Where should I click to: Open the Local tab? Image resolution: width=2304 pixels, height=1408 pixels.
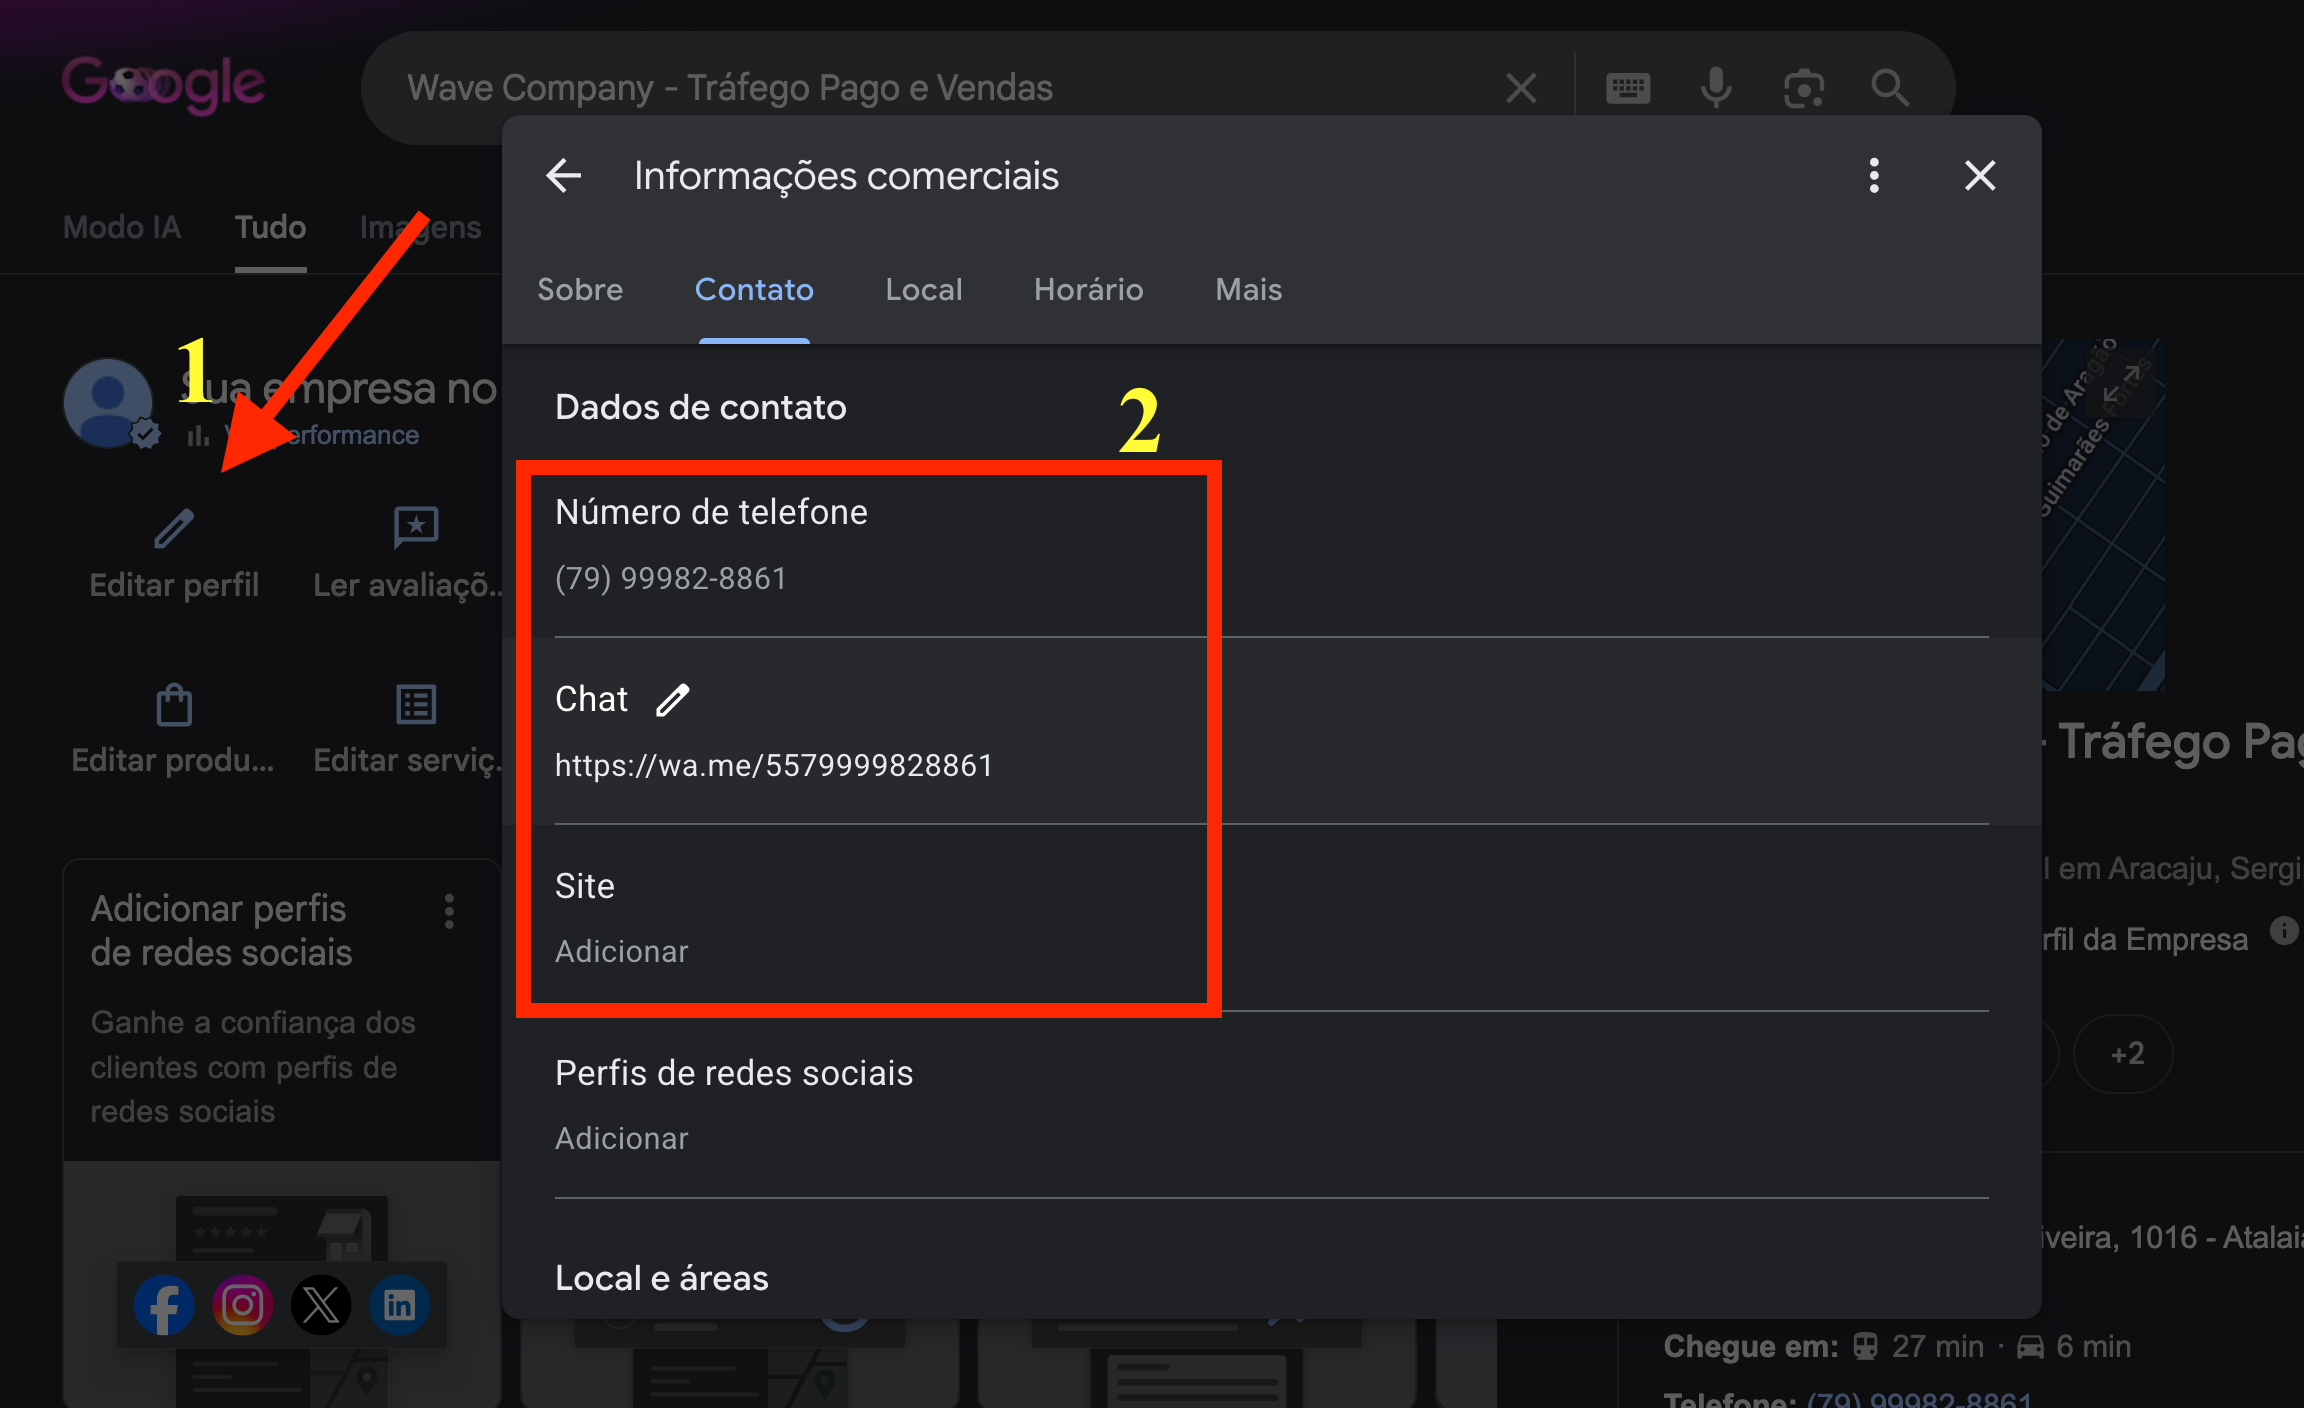click(x=924, y=289)
